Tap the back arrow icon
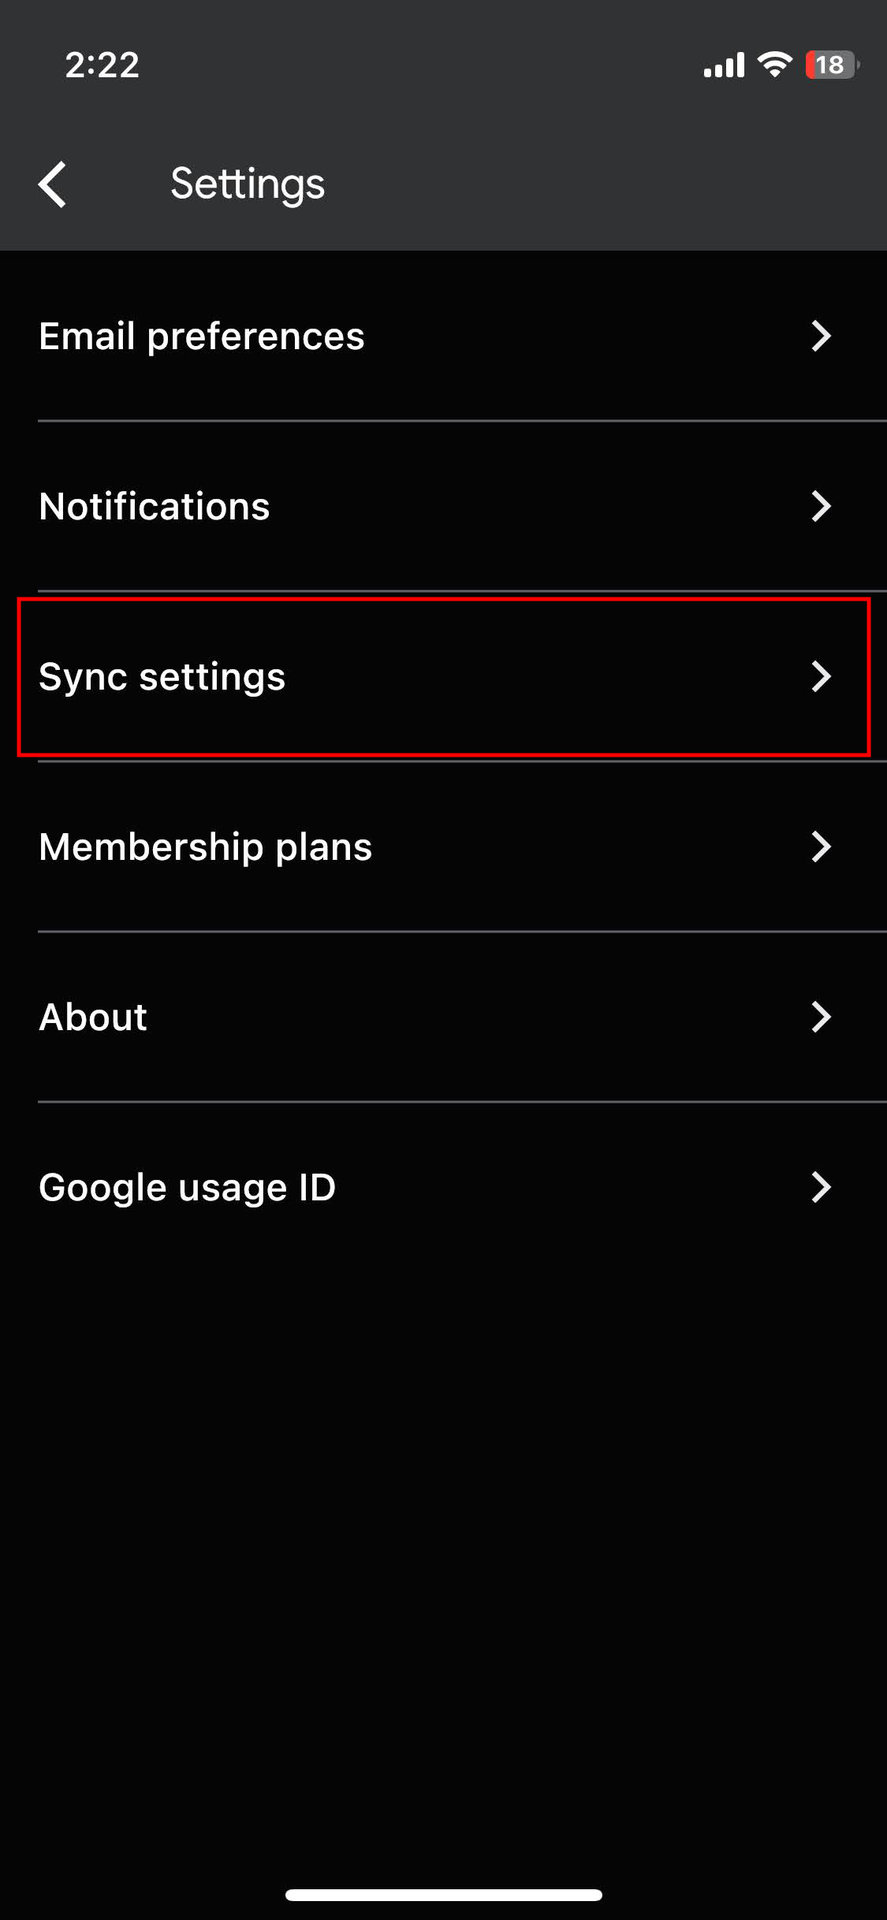Screen dimensions: 887x1920 point(53,185)
